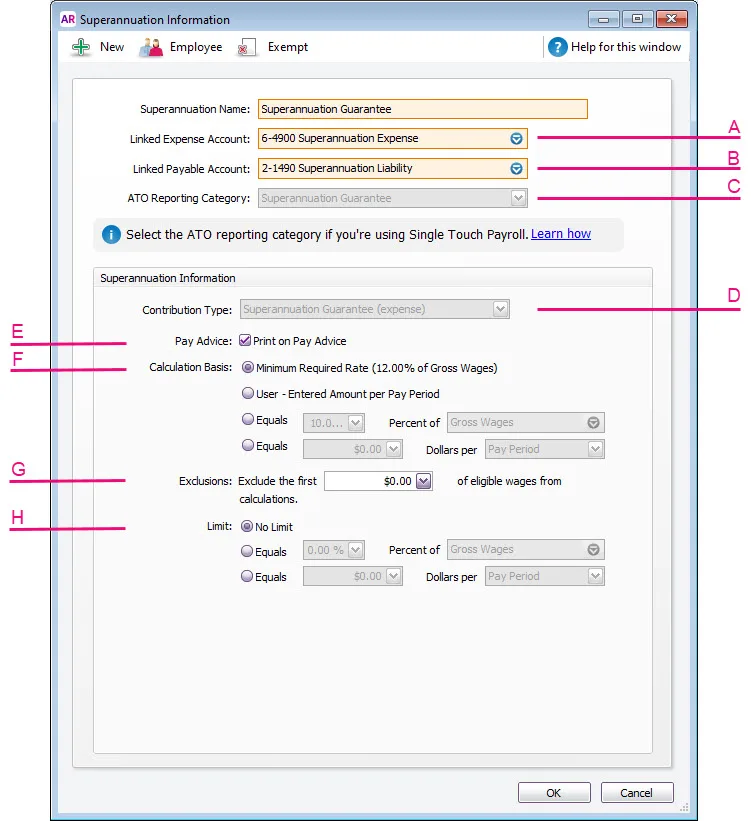Select the No Limit radio button

(x=247, y=526)
